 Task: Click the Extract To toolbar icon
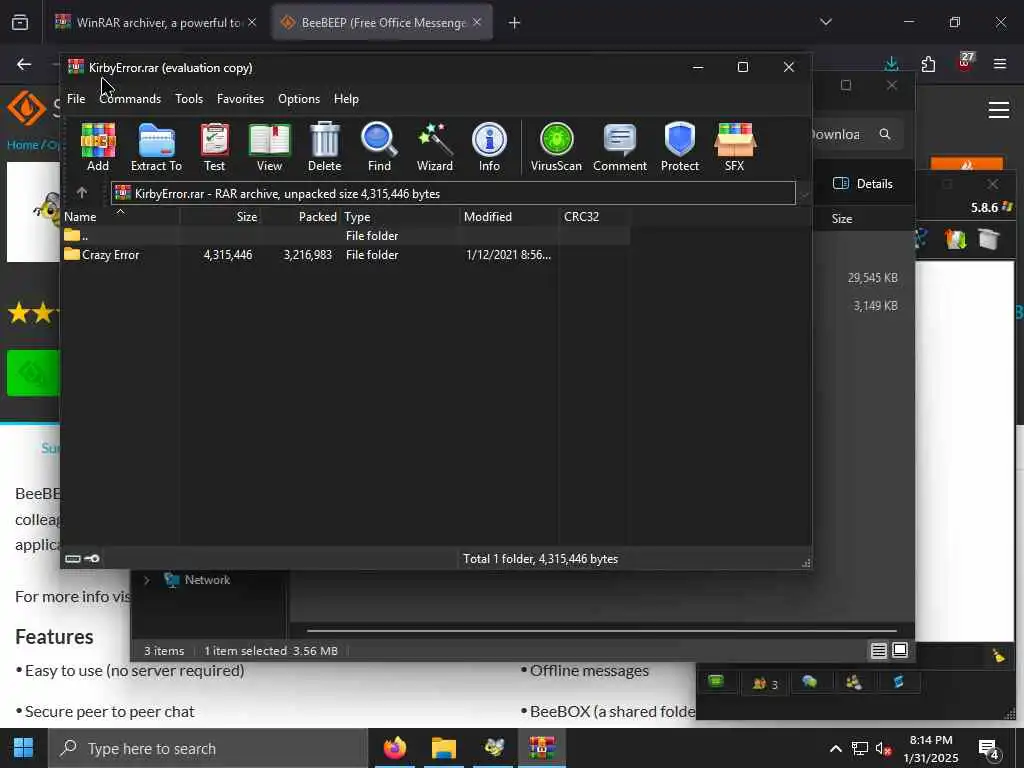tap(156, 147)
